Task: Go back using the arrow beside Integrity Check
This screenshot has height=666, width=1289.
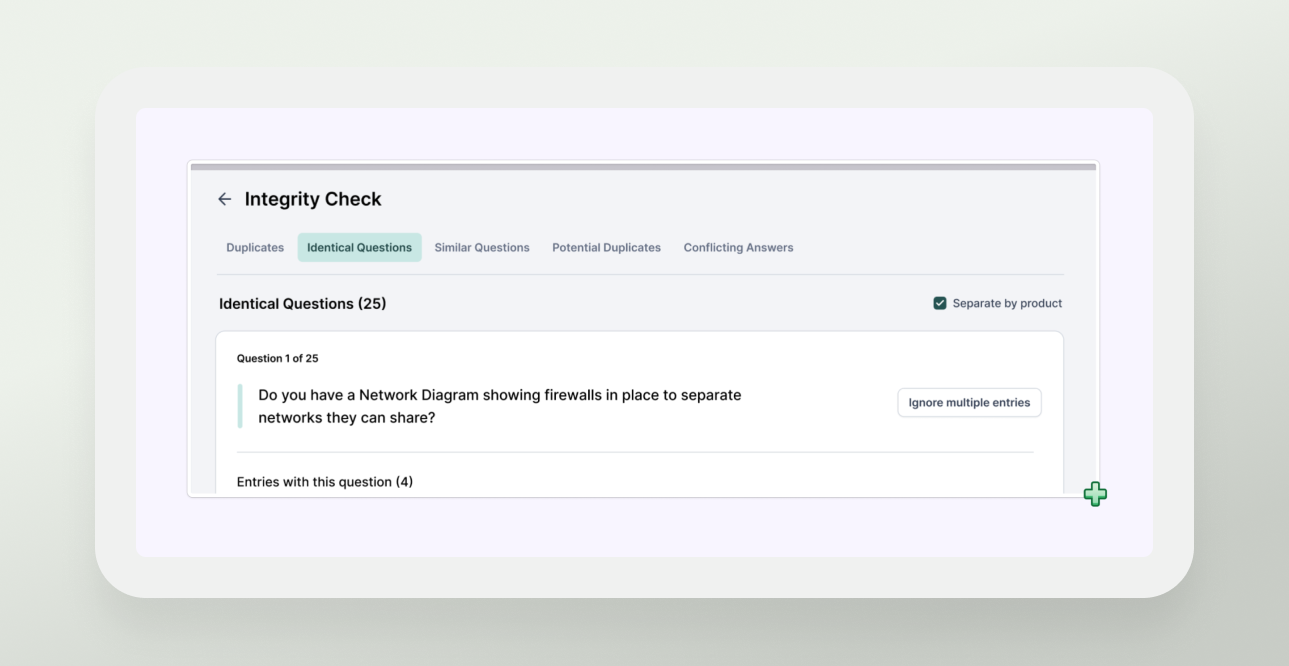Action: click(224, 199)
